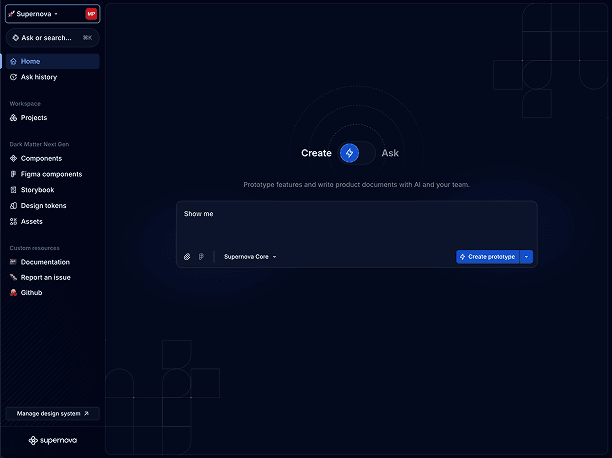Click the Components icon in sidebar
Screen dimensions: 612x458
(x=13, y=158)
